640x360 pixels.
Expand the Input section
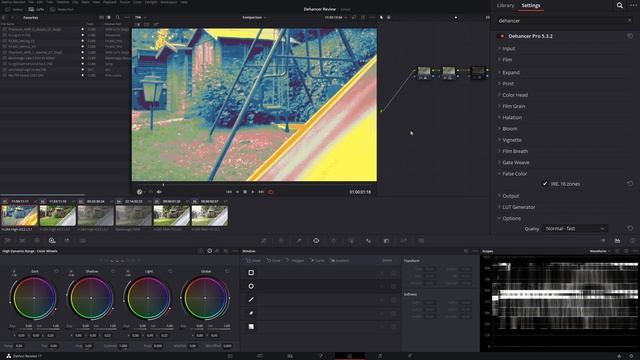coord(509,49)
